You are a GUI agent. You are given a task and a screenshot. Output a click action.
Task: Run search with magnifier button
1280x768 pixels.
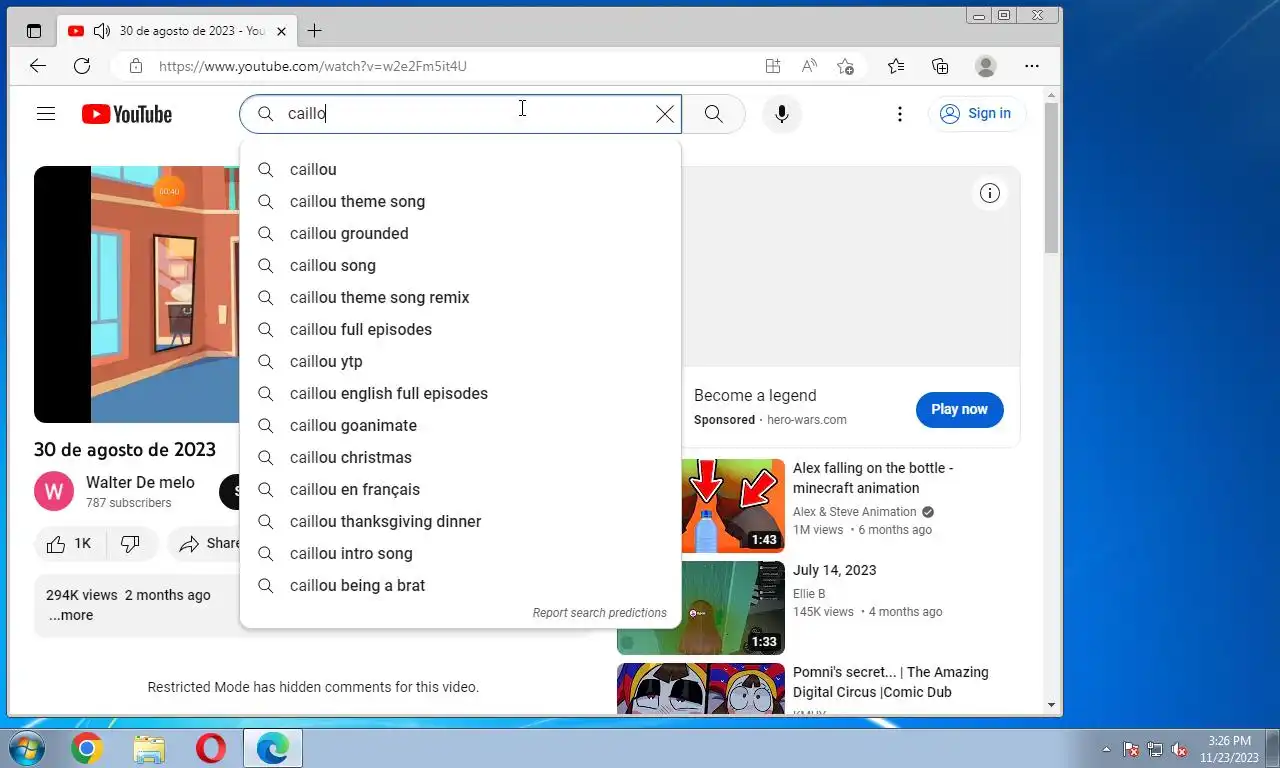(x=714, y=114)
